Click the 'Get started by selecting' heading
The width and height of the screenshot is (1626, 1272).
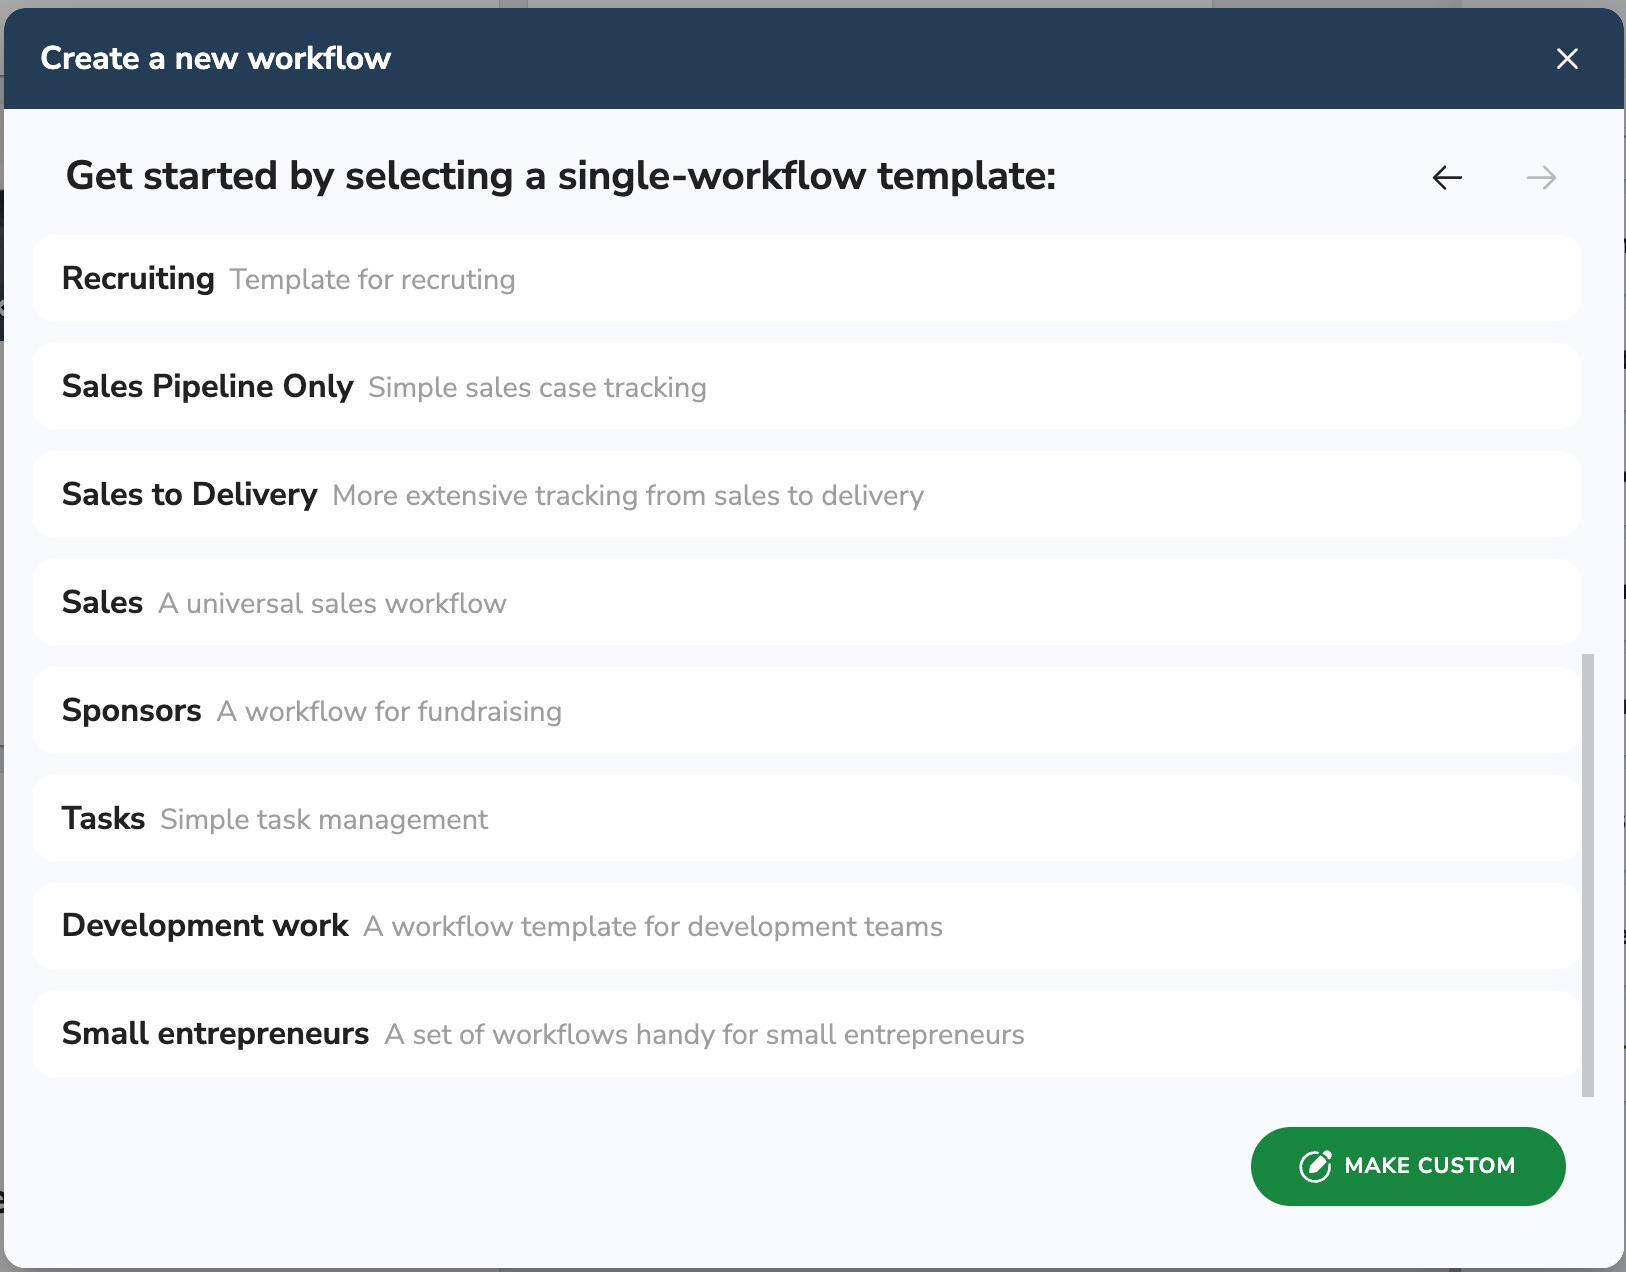click(560, 176)
